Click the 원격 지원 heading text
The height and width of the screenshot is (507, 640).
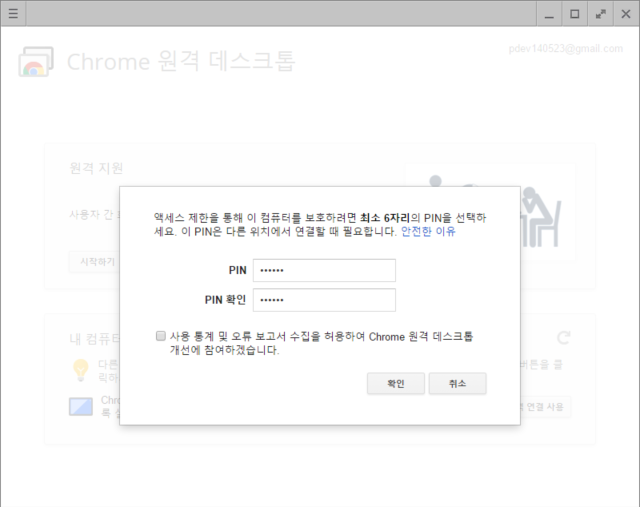(96, 168)
